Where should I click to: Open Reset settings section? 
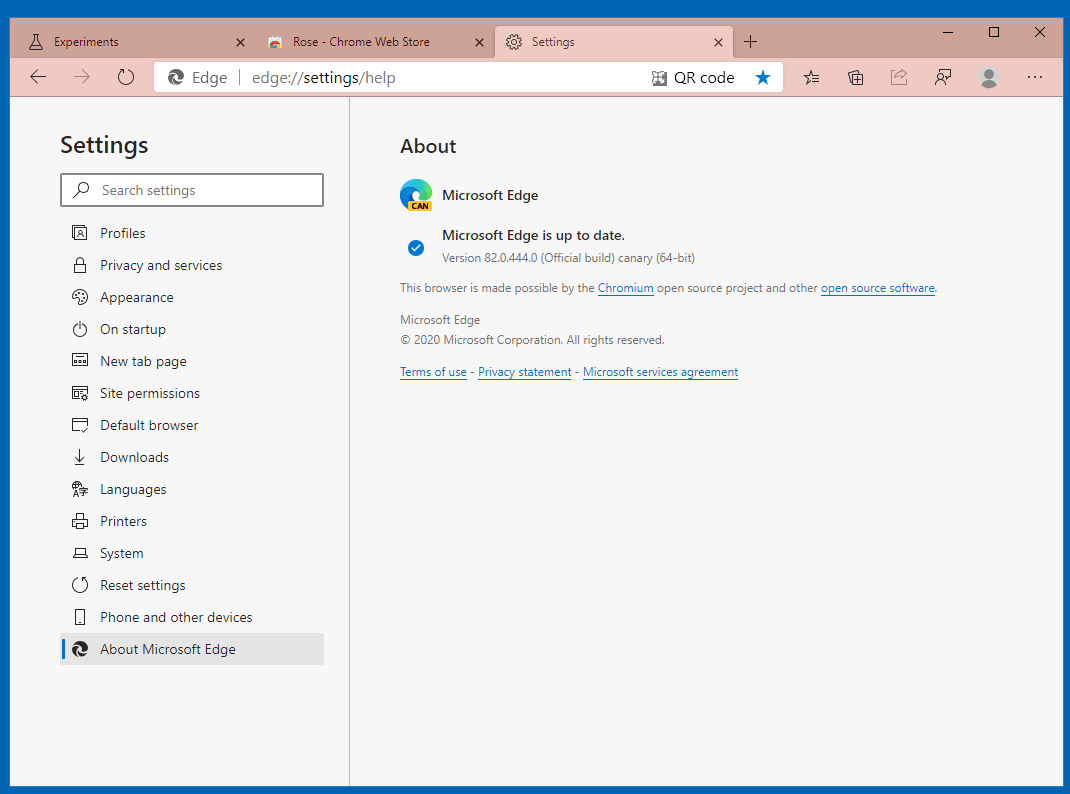point(192,585)
